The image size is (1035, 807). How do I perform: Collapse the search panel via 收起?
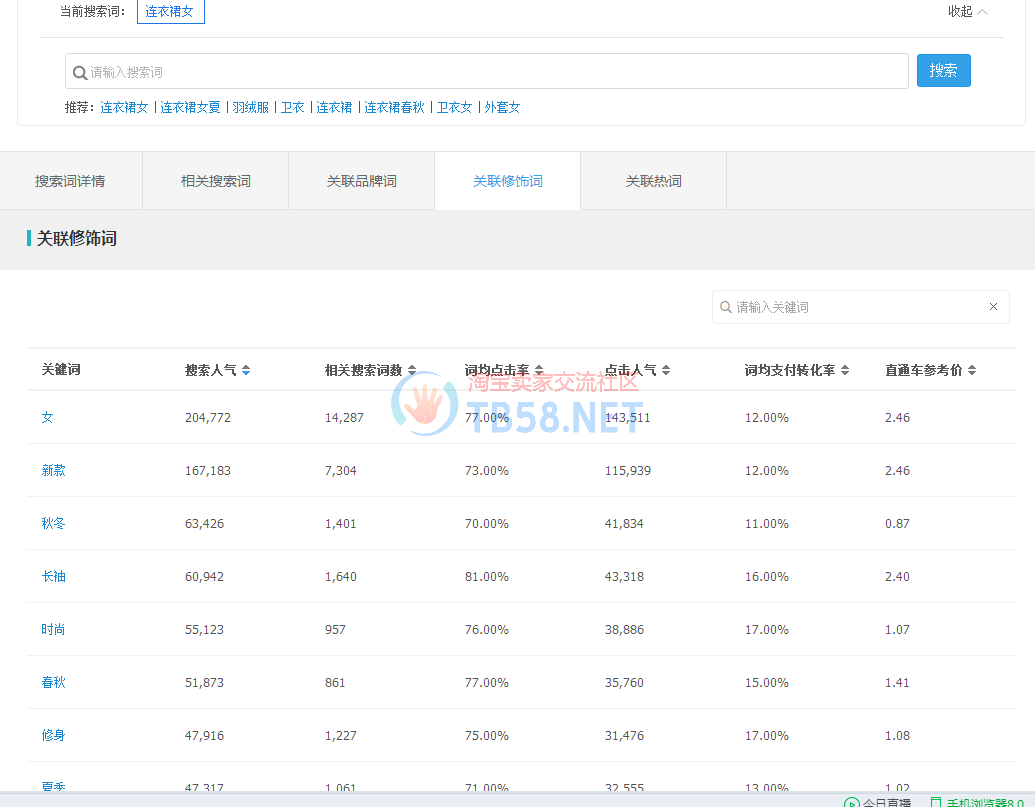click(x=967, y=12)
